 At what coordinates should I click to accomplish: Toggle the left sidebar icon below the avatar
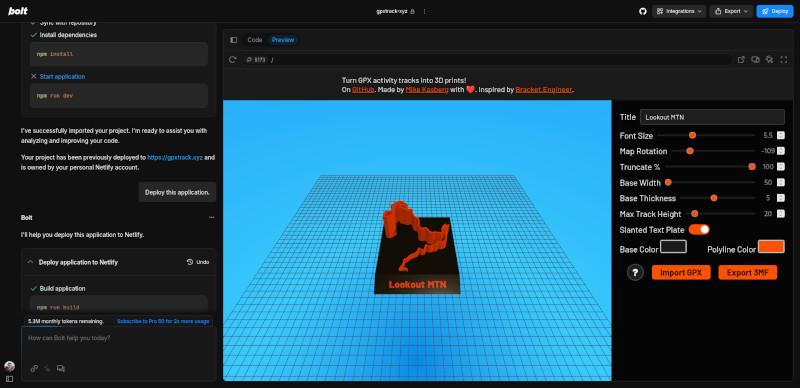[x=9, y=379]
